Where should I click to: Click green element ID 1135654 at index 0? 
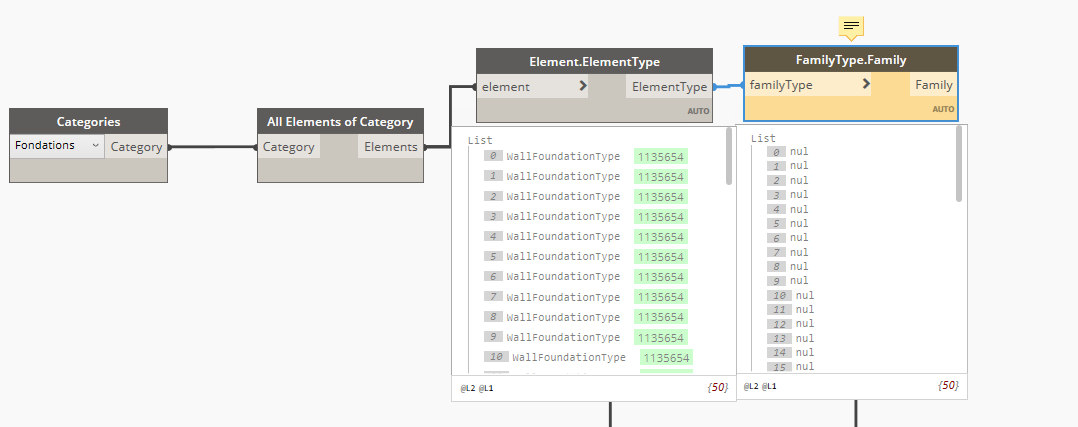[660, 157]
